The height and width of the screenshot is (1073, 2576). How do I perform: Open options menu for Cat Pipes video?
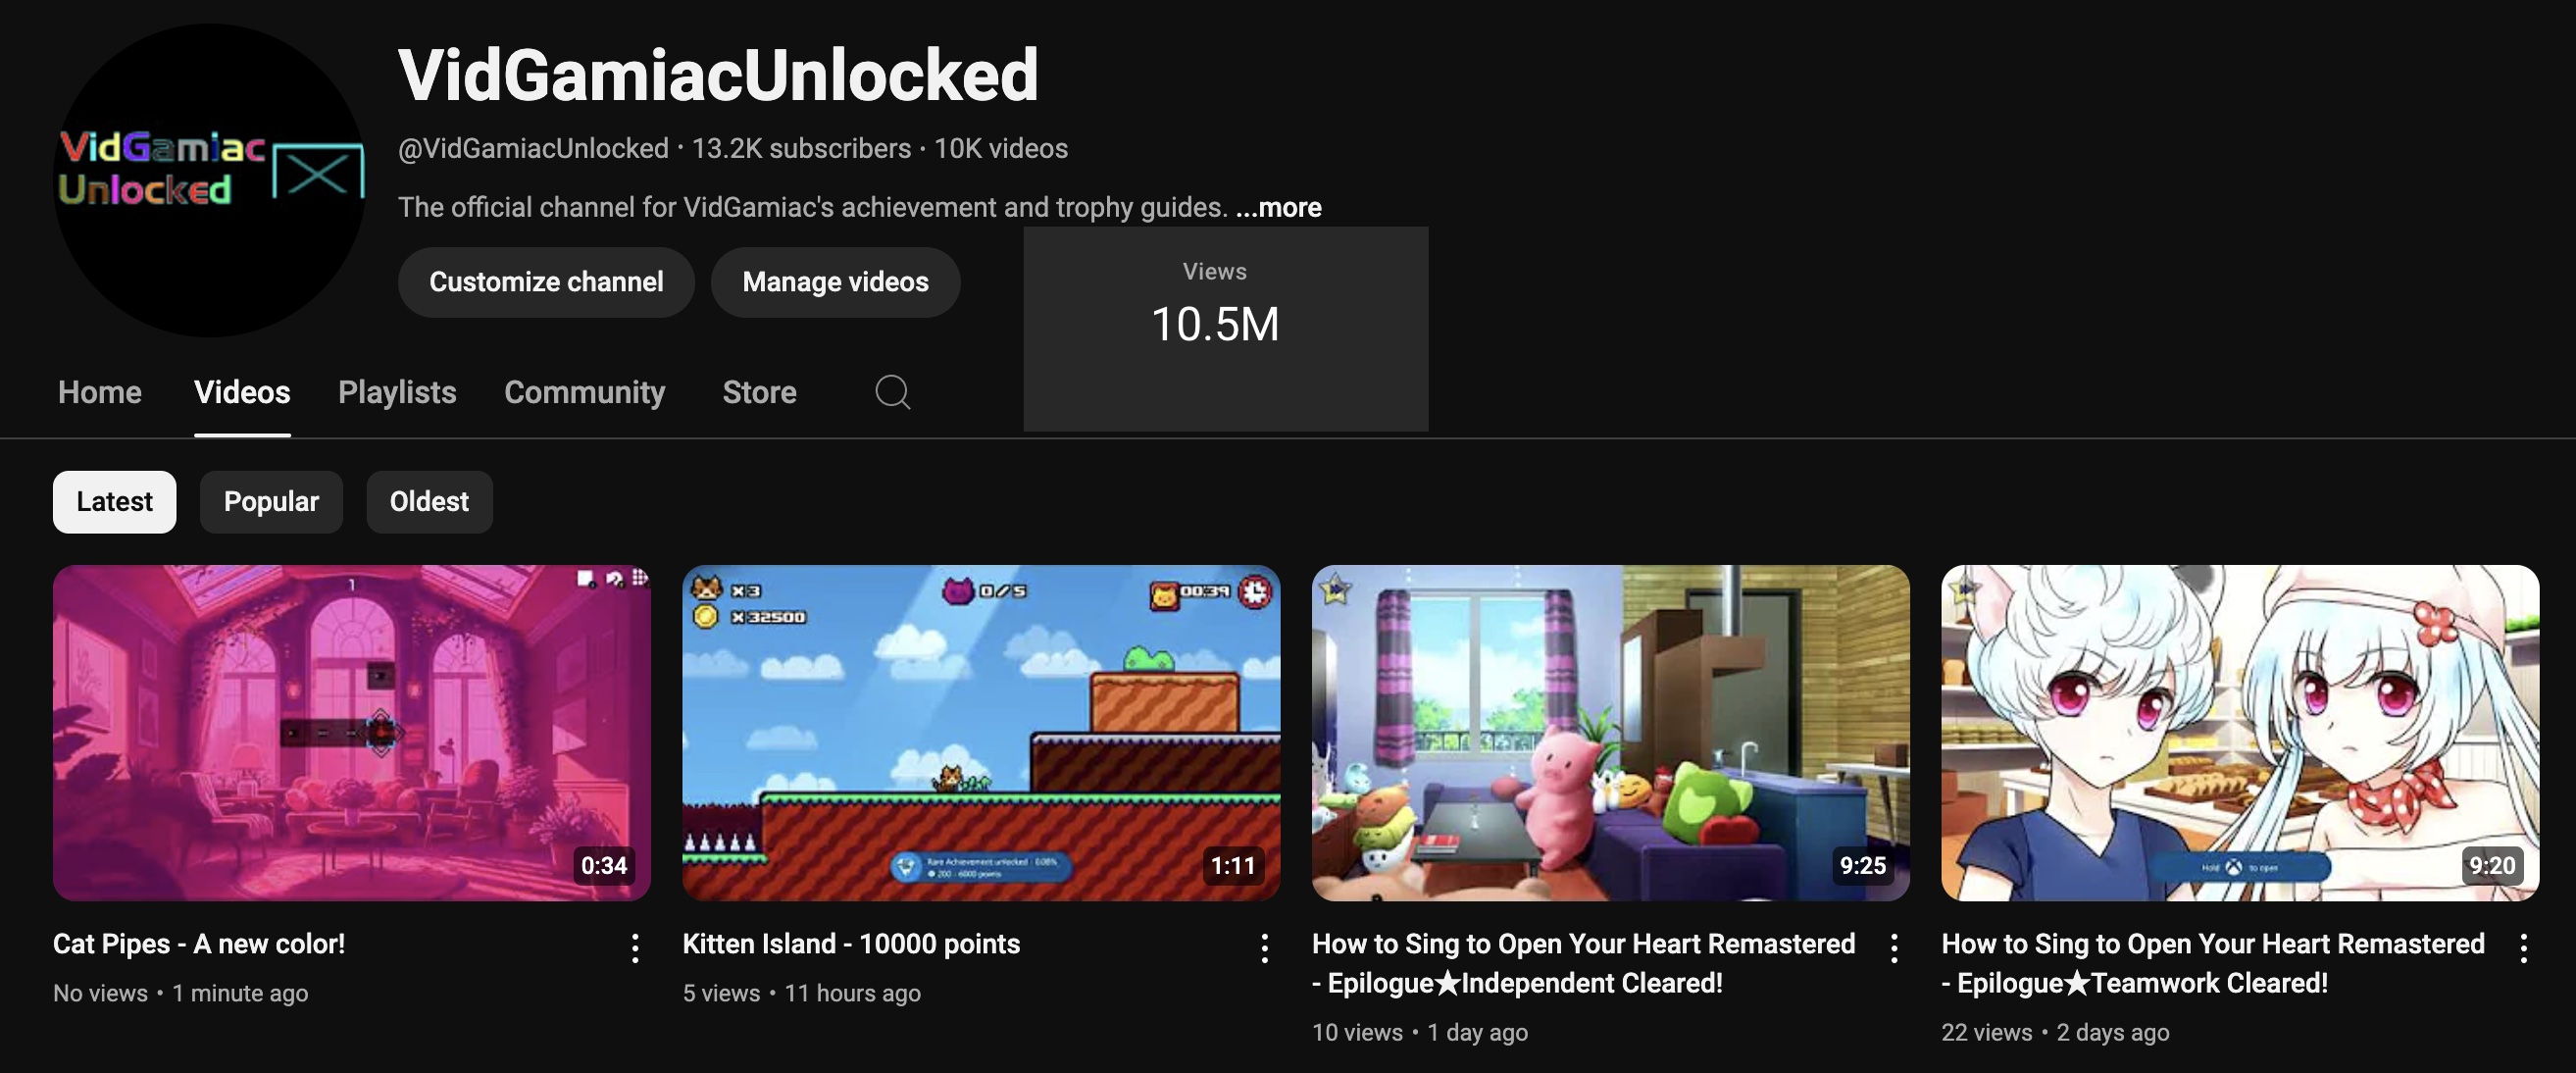coord(635,948)
